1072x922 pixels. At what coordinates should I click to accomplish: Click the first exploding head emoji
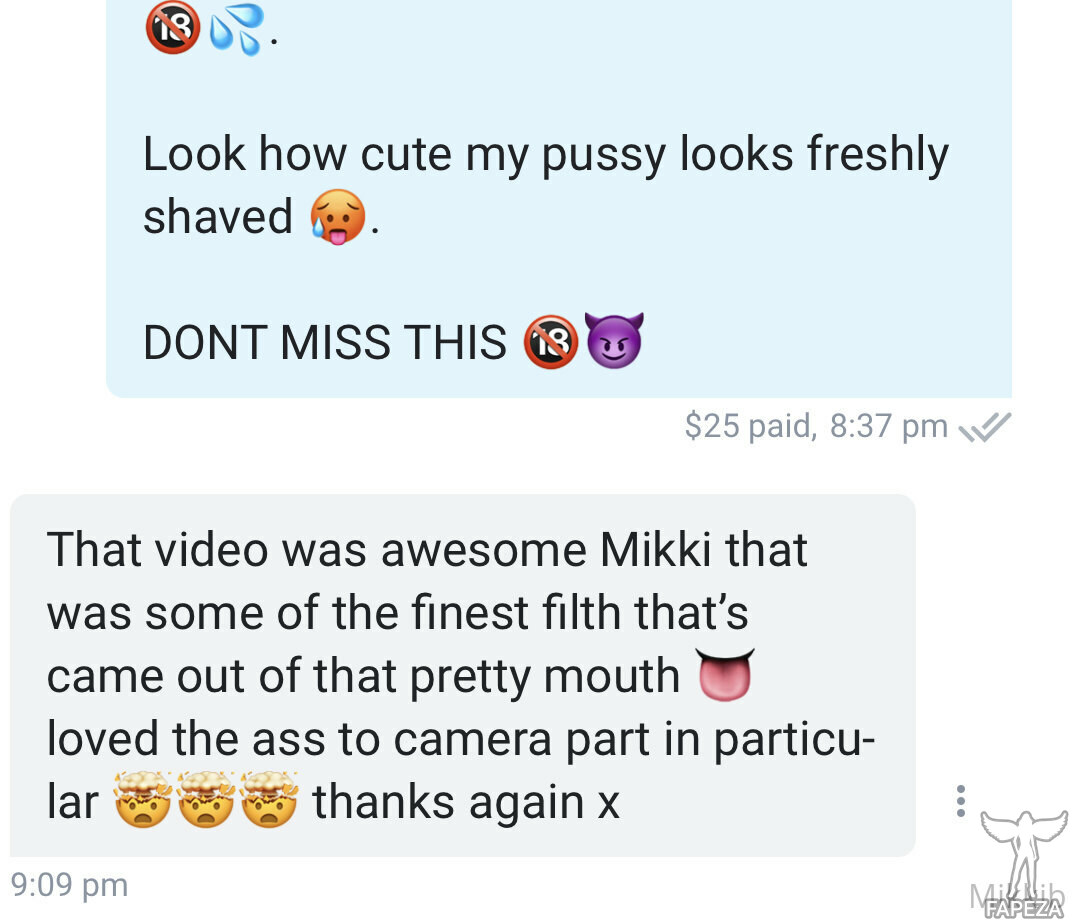[x=142, y=800]
